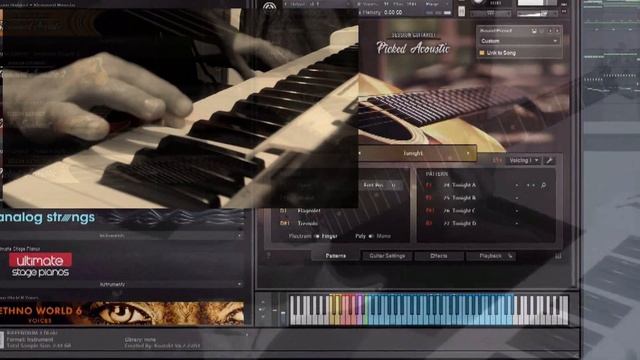Toggle the Plectrum/Finger switch
This screenshot has width=640, height=360.
317,236
